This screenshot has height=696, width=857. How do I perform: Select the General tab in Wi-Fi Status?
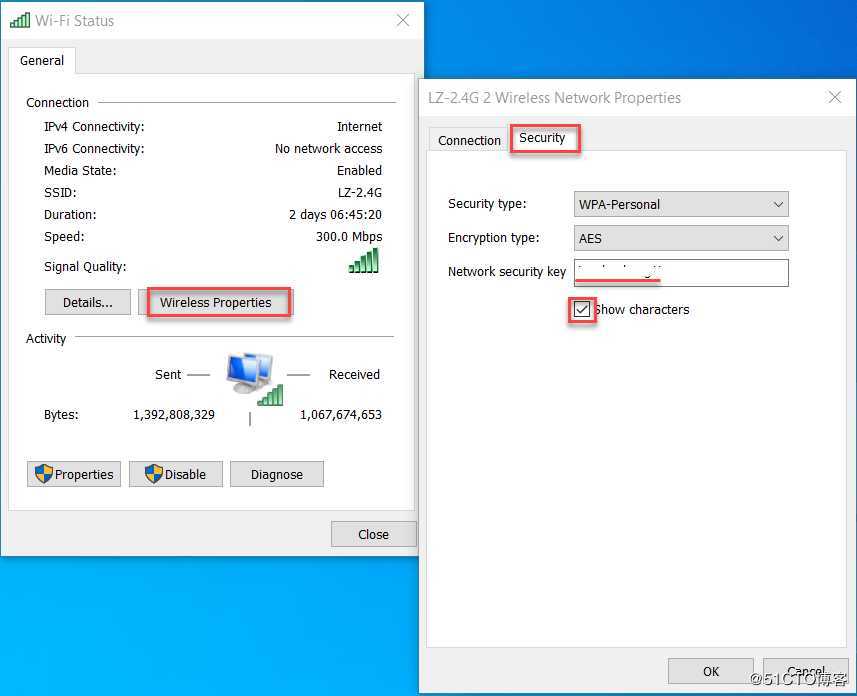[x=42, y=61]
